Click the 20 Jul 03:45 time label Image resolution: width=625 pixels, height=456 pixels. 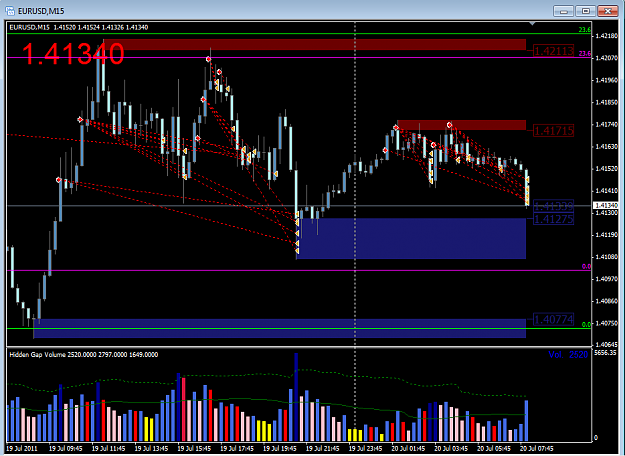click(451, 448)
